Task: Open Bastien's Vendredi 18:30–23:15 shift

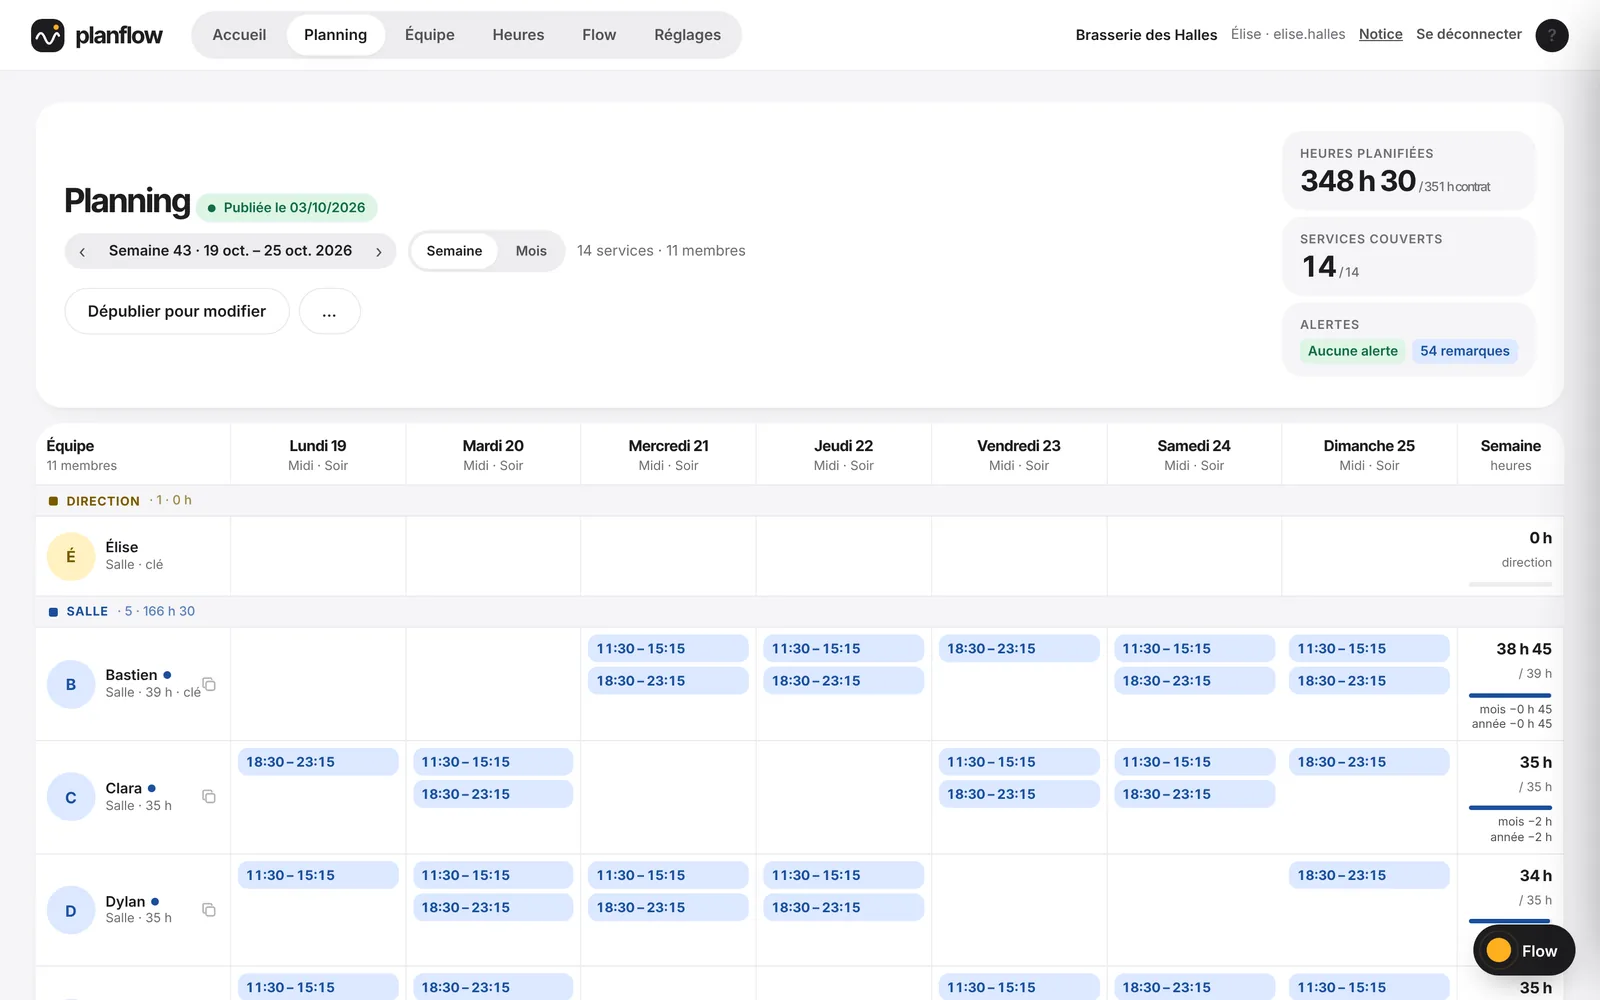Action: point(1018,649)
